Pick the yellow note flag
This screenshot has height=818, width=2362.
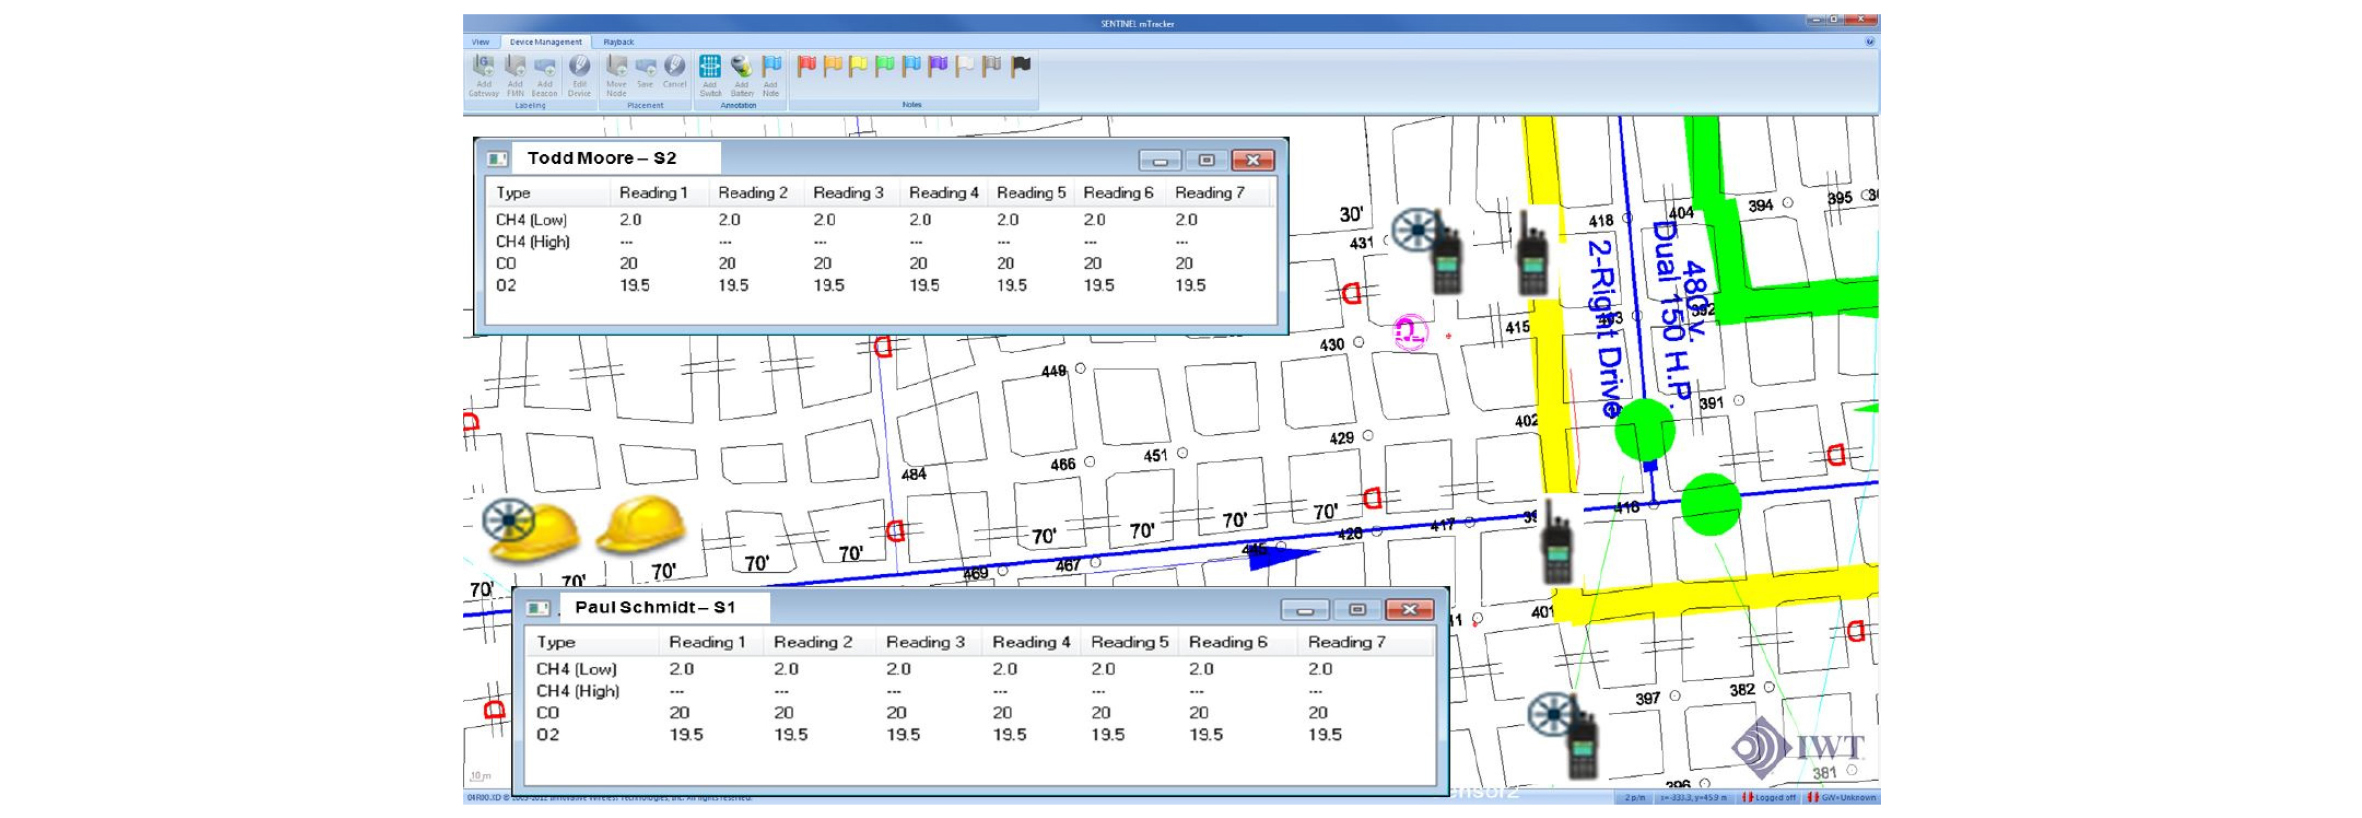(x=859, y=66)
